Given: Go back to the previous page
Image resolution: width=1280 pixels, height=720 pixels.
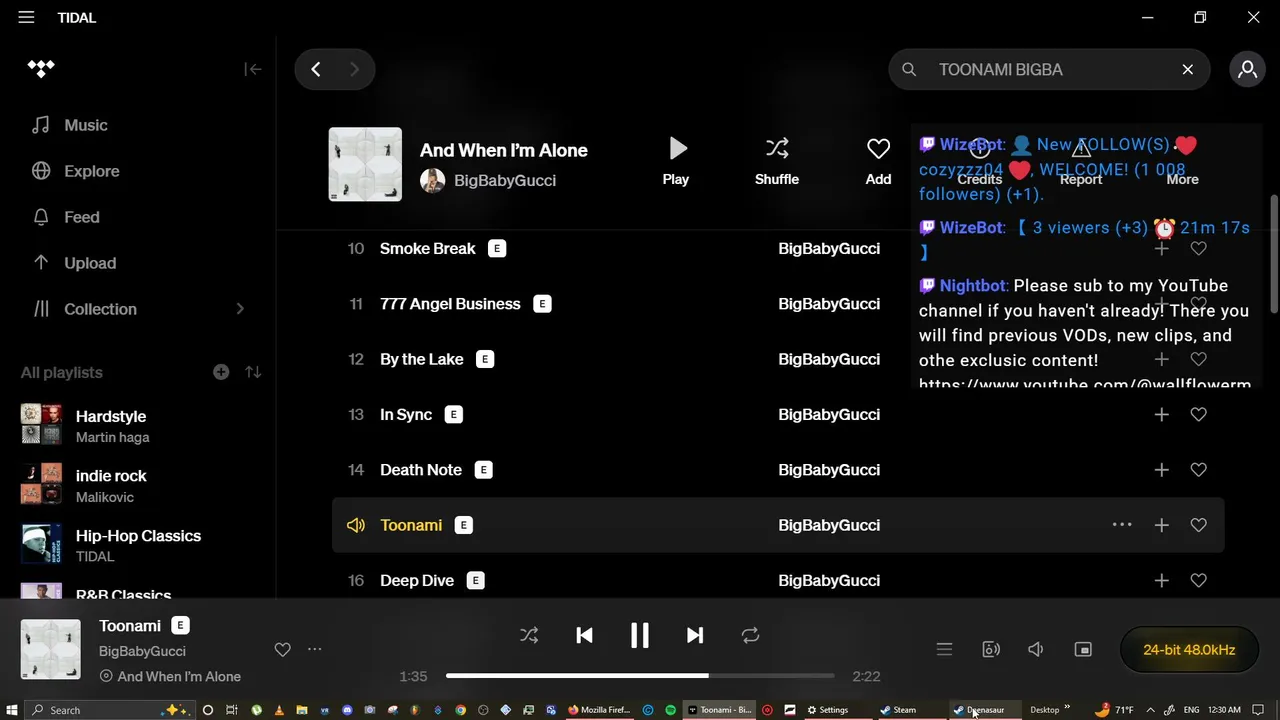Looking at the screenshot, I should (316, 69).
